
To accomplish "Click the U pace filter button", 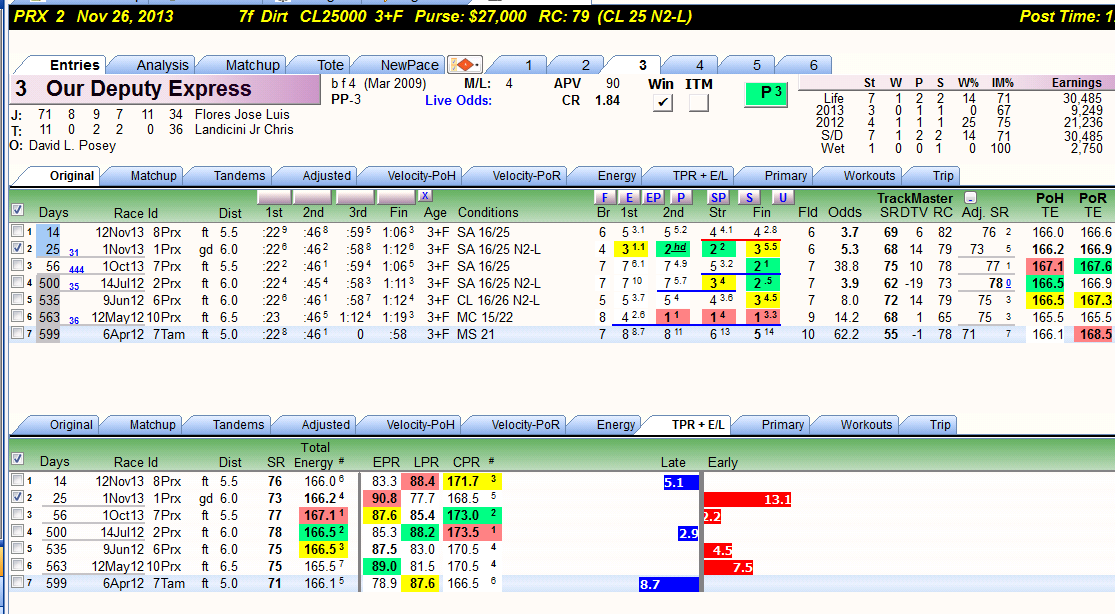I will click(782, 197).
